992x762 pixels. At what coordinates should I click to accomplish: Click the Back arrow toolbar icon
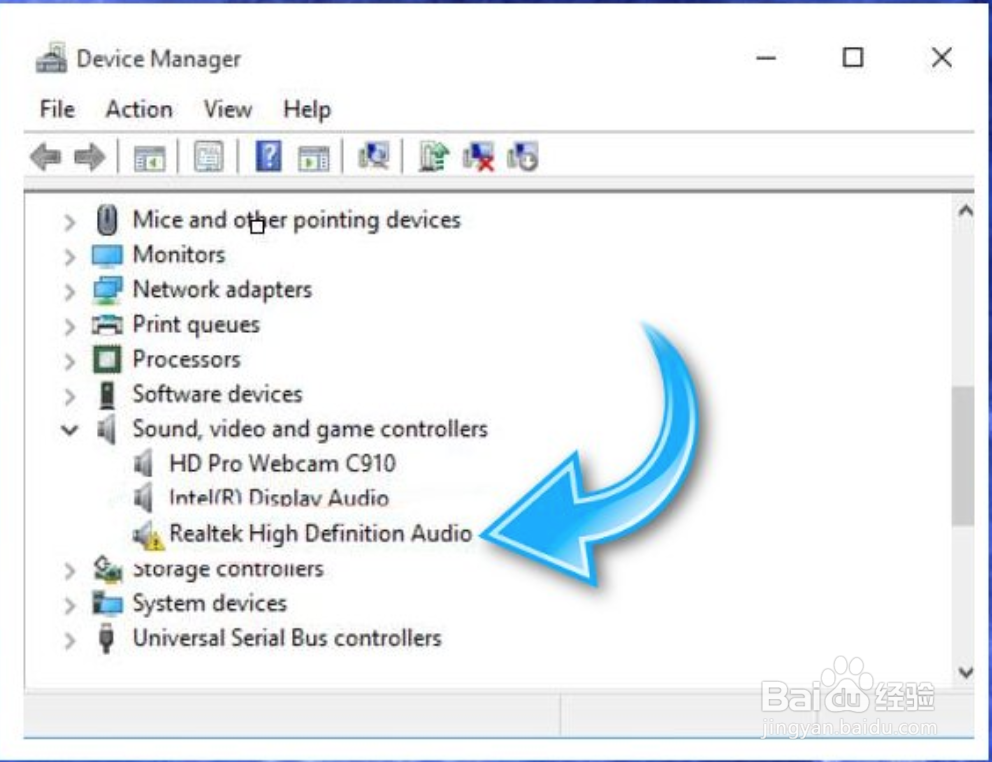(x=46, y=156)
